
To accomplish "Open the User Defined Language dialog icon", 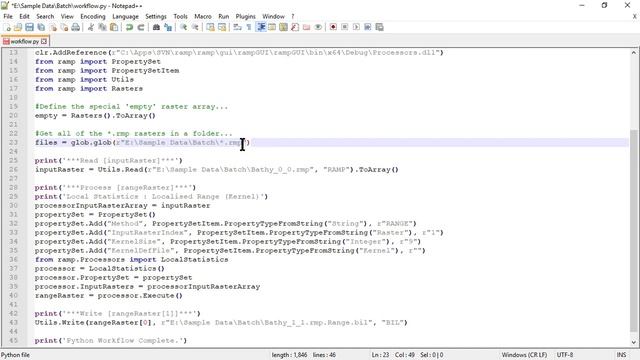I will point(272,27).
